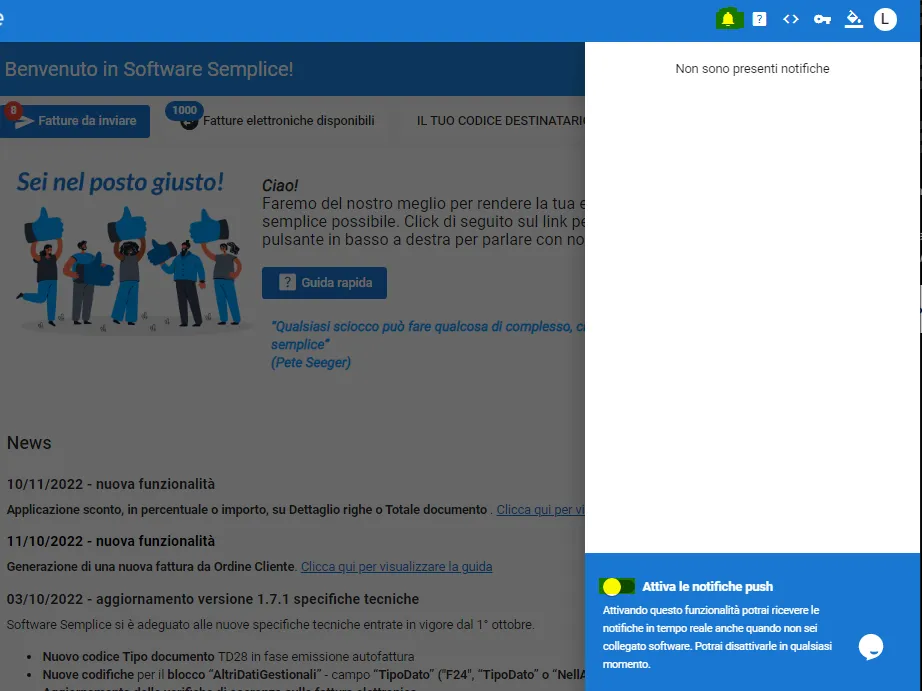
Task: Click the Pete Seeger quote attribution
Action: click(x=310, y=362)
